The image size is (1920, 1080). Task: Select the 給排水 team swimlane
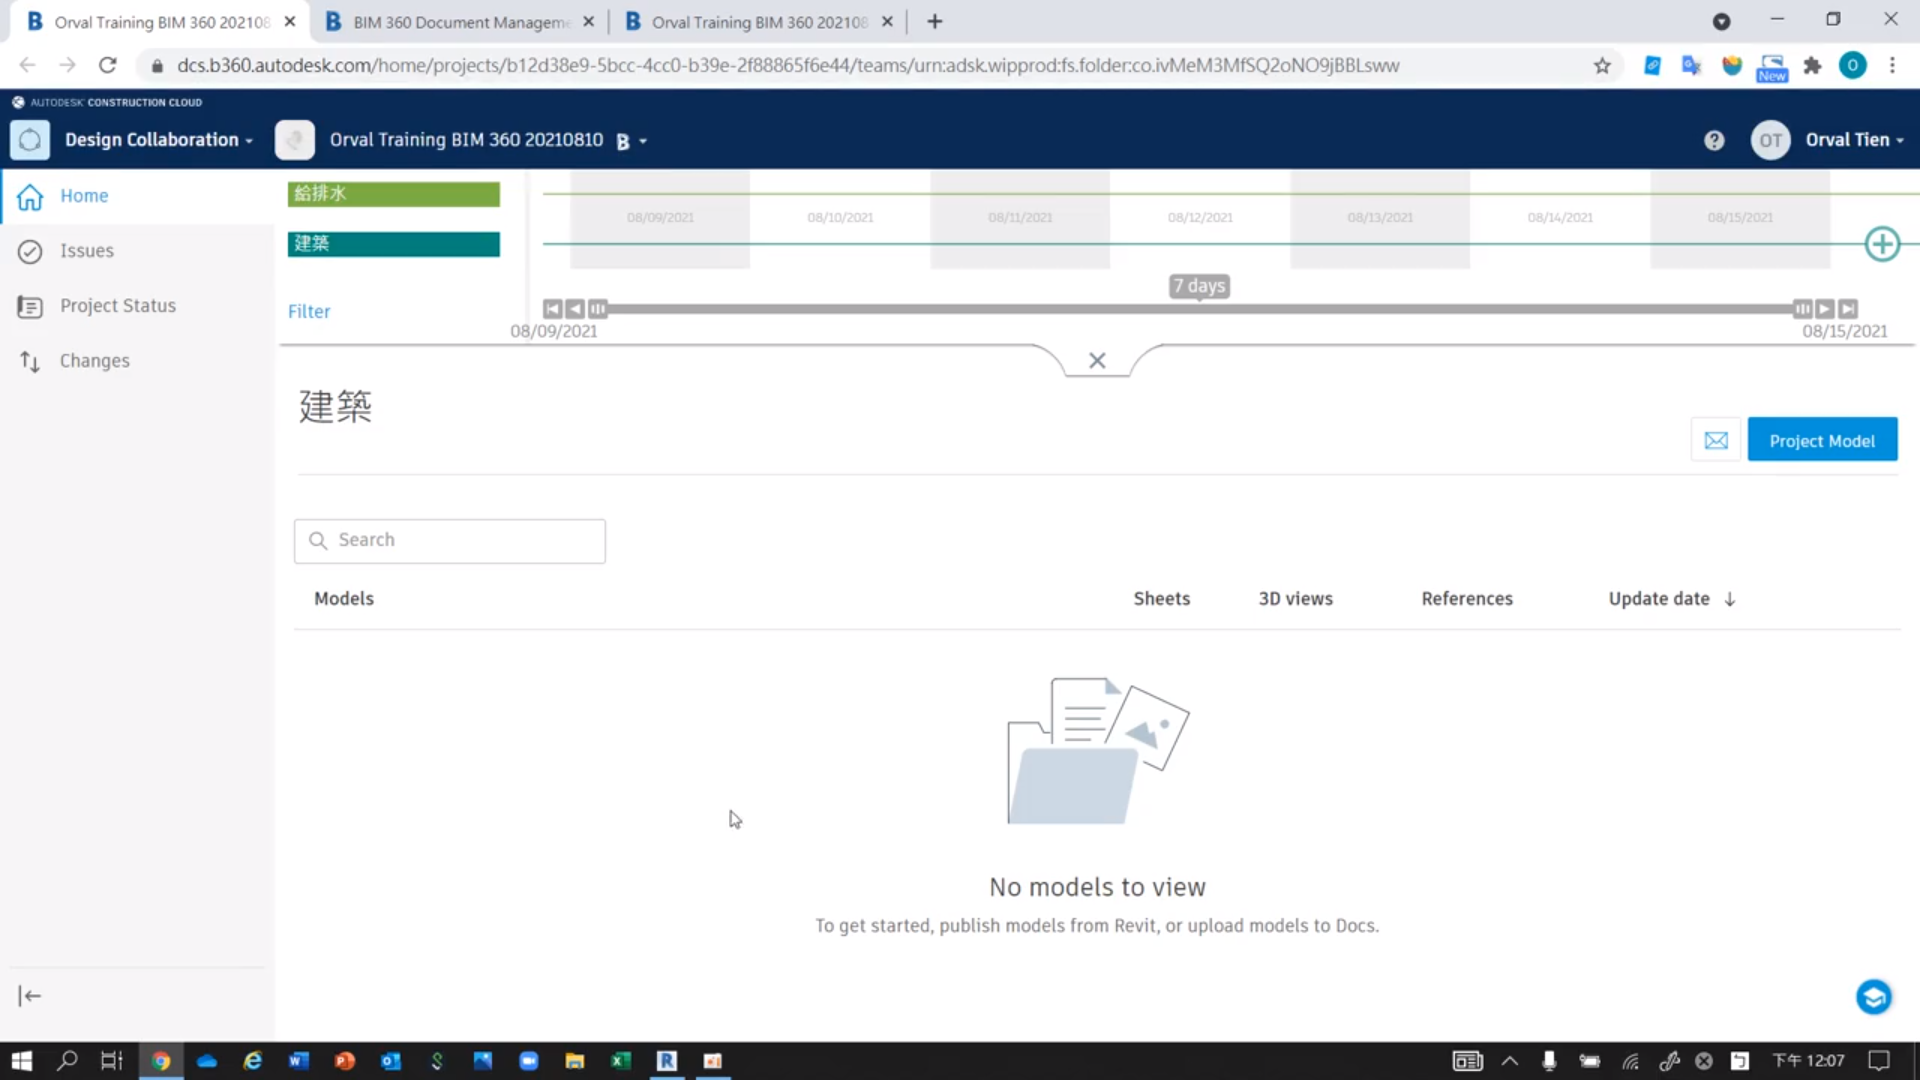pos(394,194)
